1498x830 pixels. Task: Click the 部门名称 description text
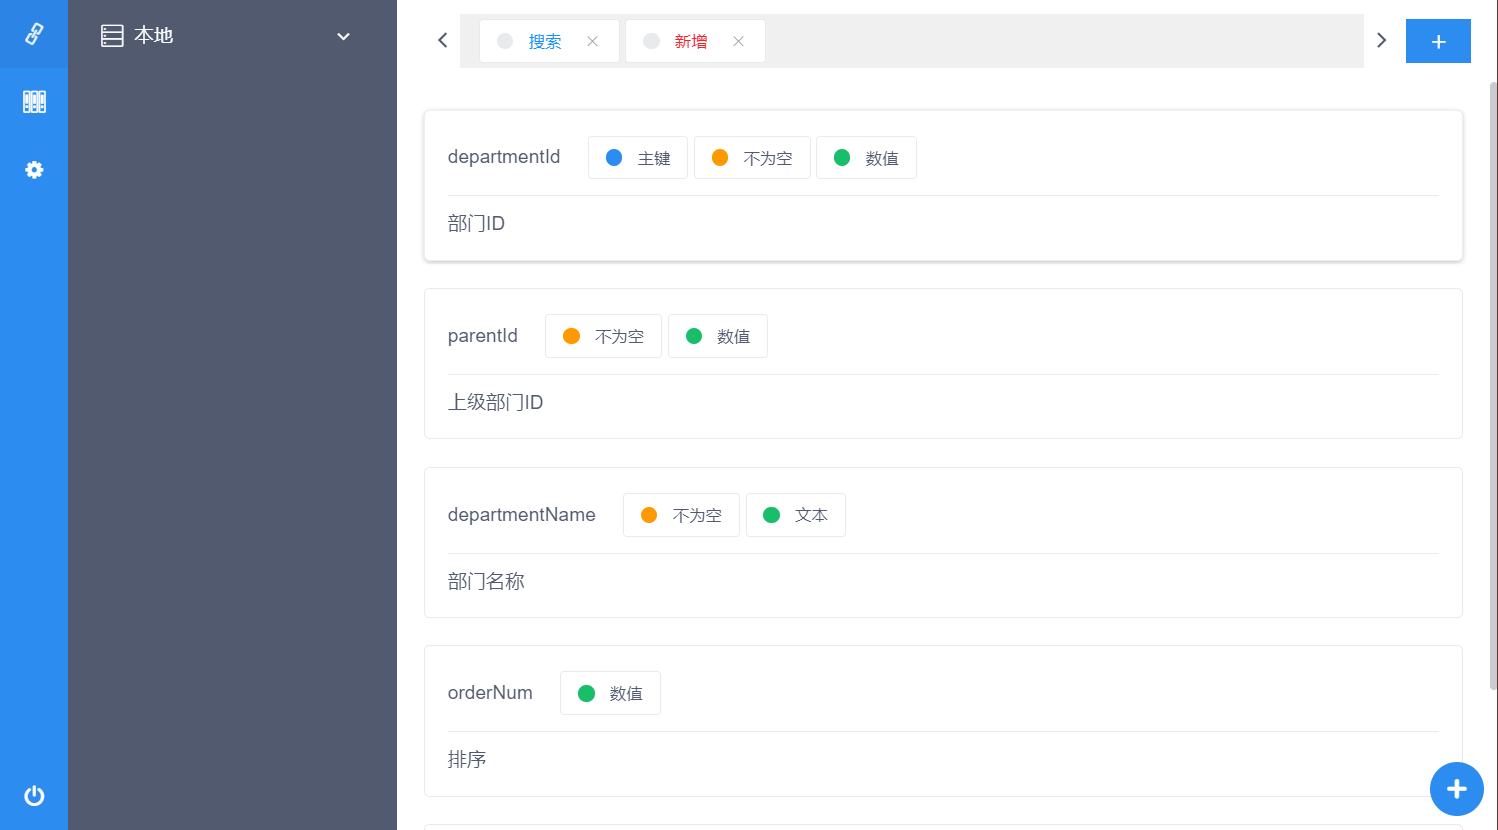click(x=486, y=582)
